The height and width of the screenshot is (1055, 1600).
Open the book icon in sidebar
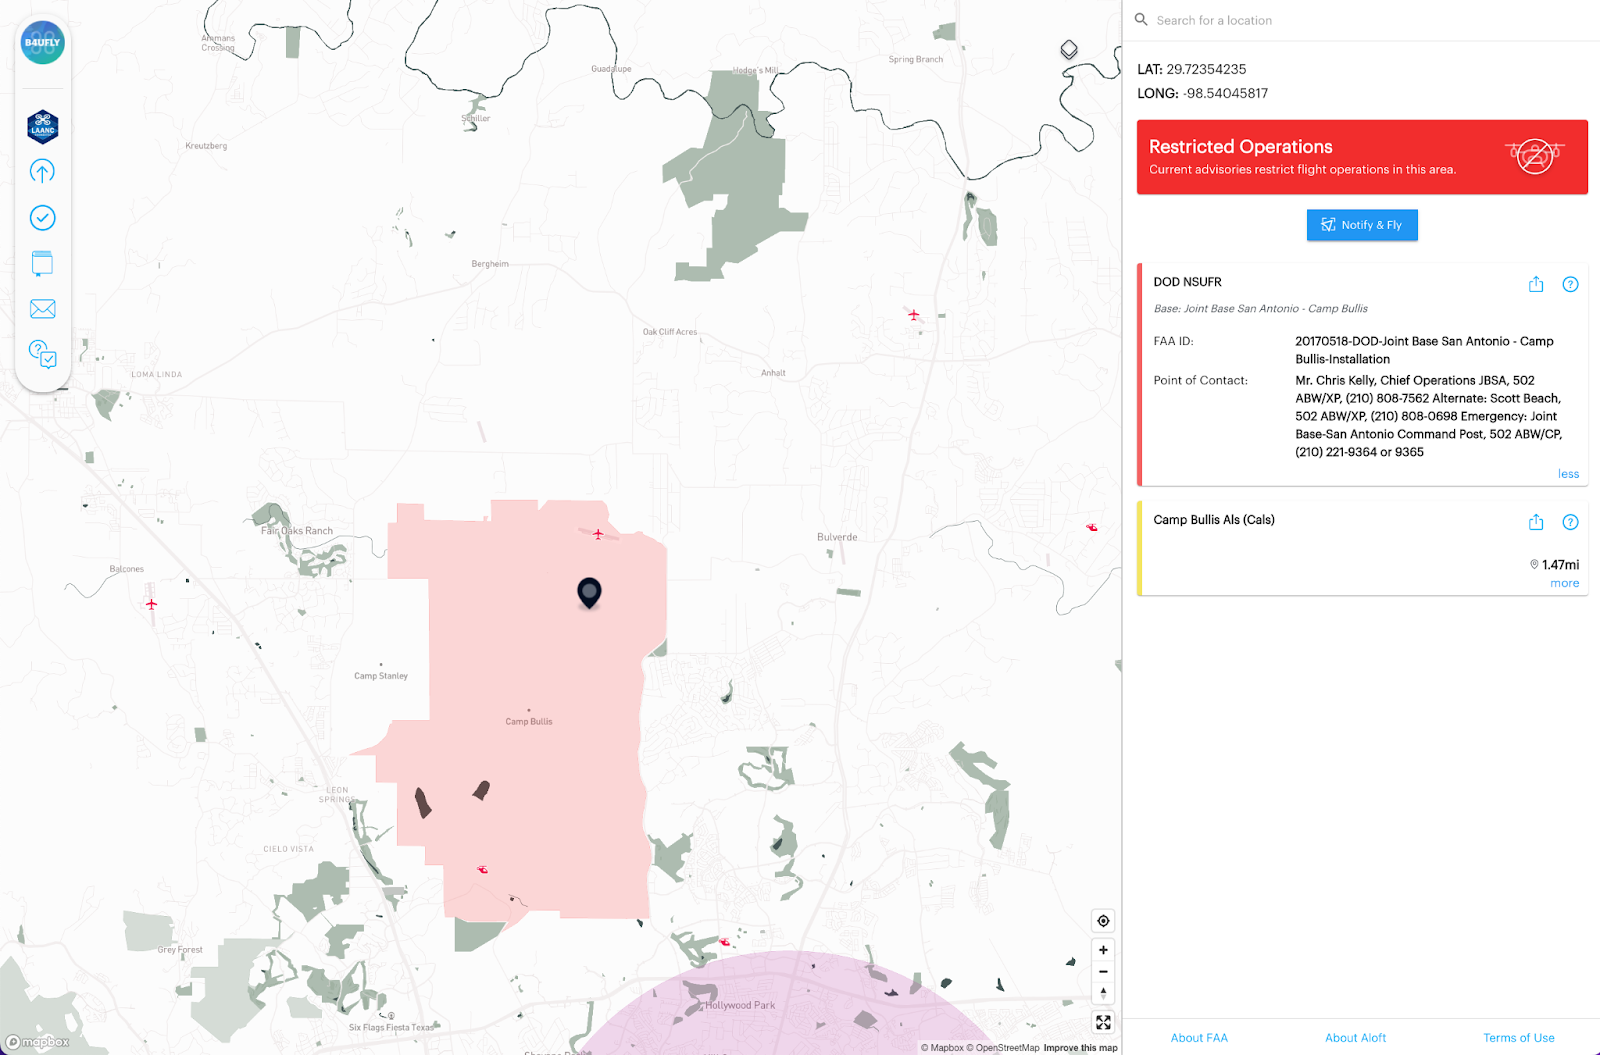(x=42, y=263)
